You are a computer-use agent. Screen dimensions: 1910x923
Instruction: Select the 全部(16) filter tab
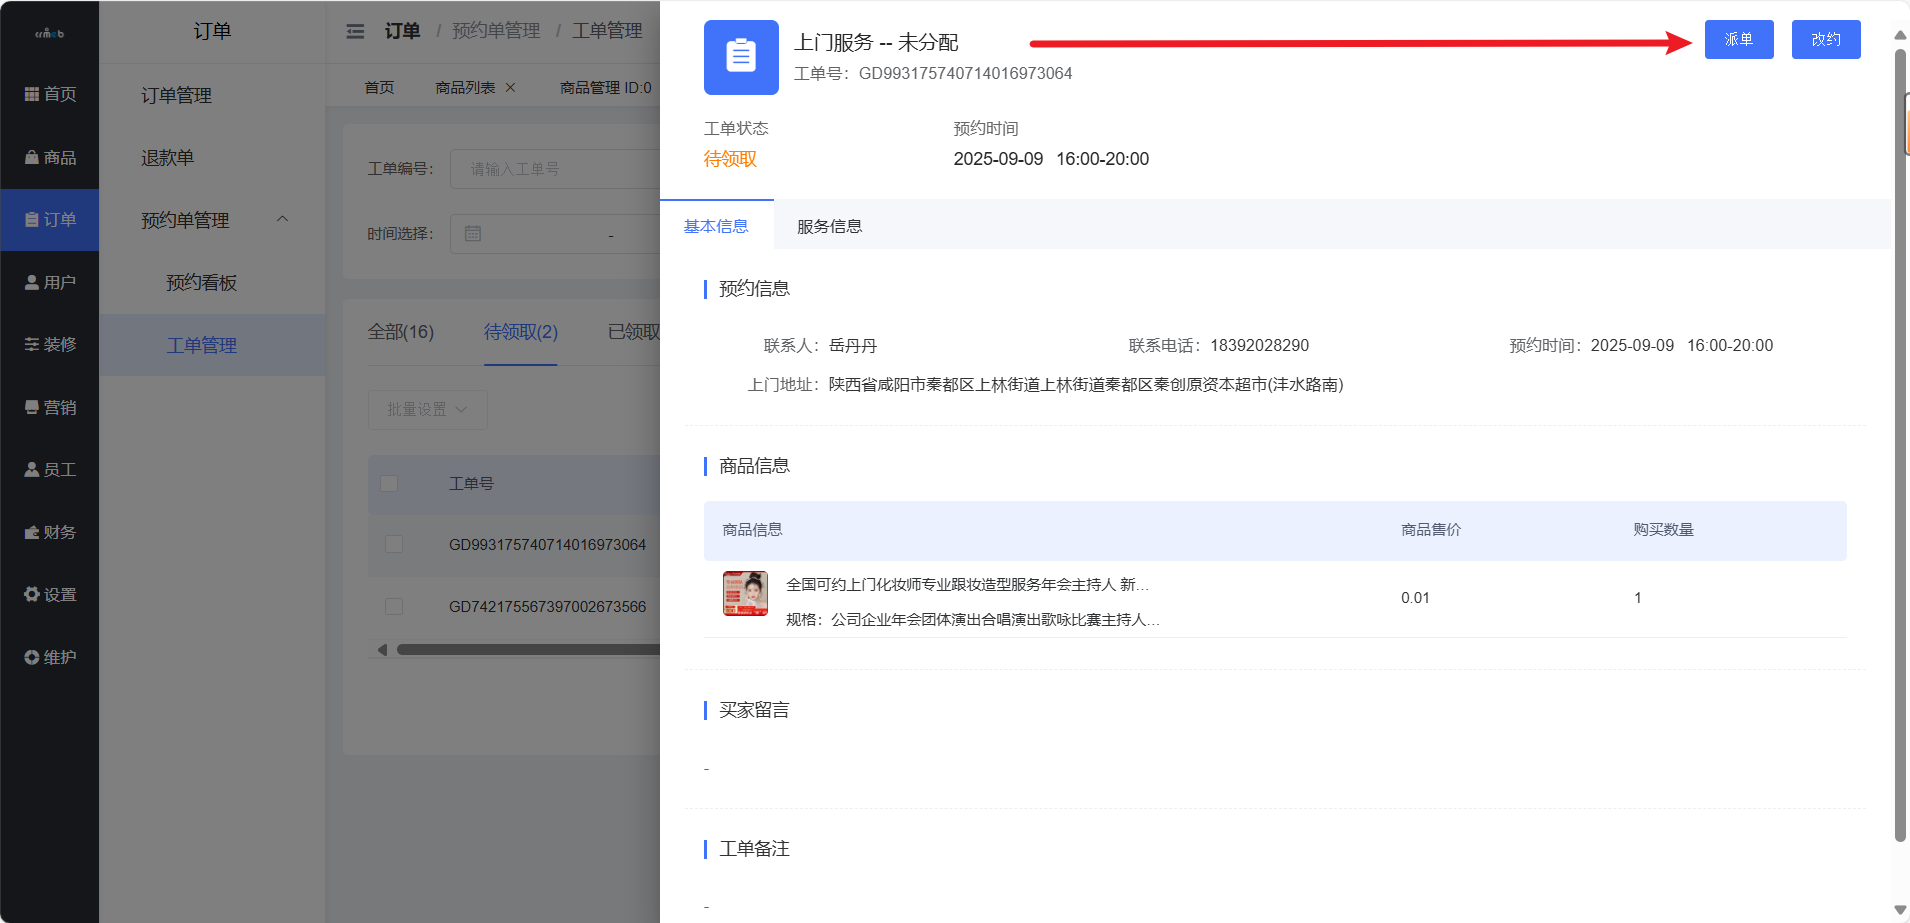click(400, 331)
